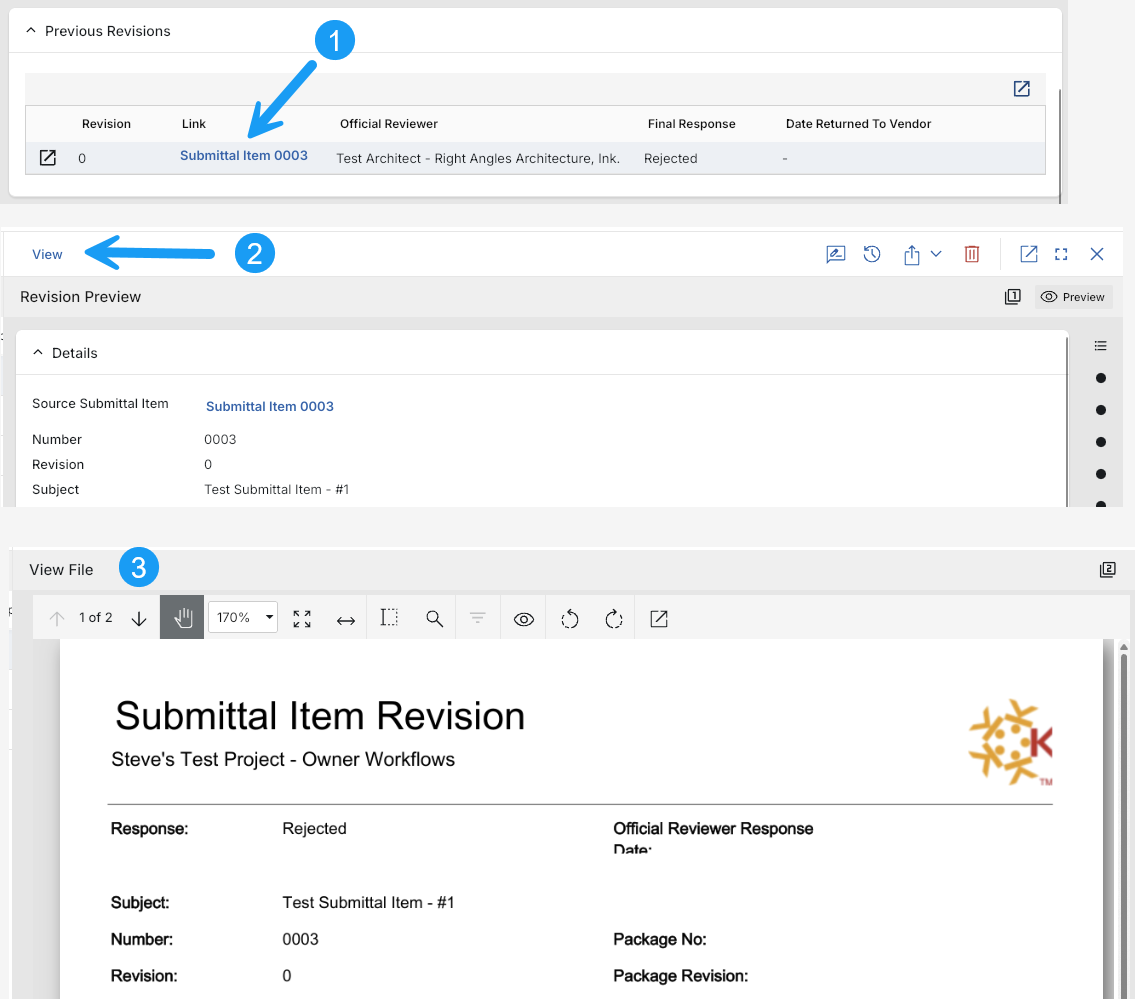
Task: Click the fit-to-width arrow icon
Action: coord(346,619)
